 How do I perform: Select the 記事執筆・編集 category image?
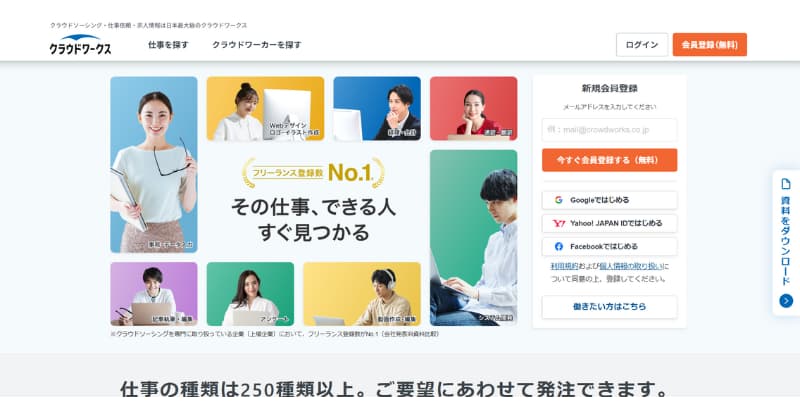(154, 294)
